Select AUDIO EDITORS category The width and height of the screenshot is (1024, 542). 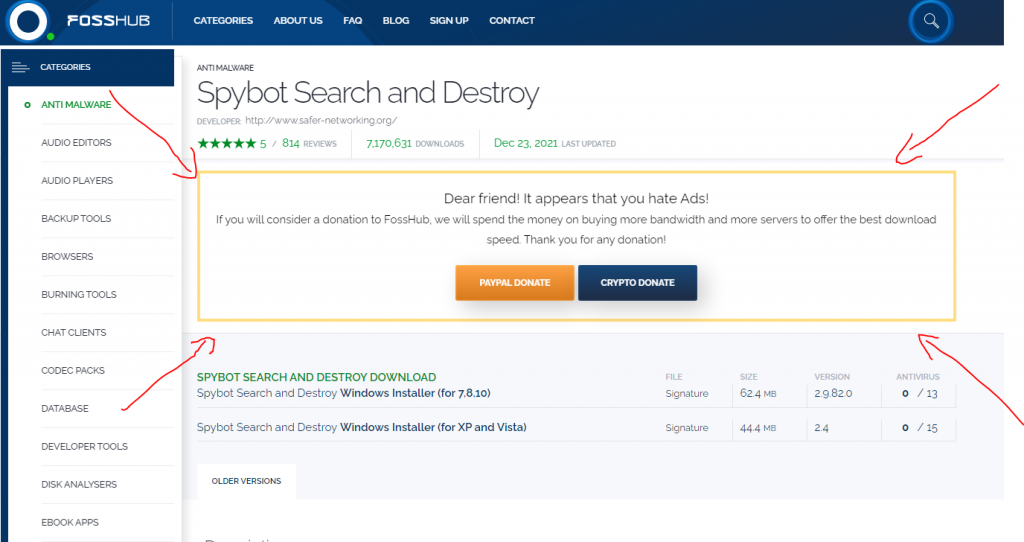76,142
